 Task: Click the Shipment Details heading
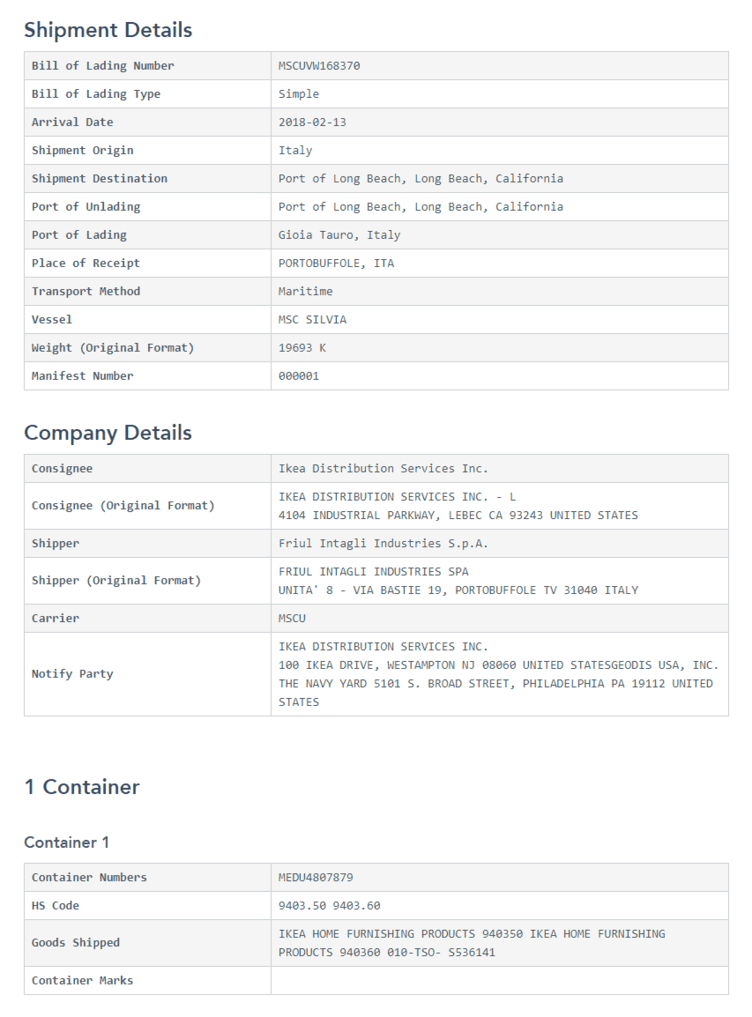pos(108,30)
